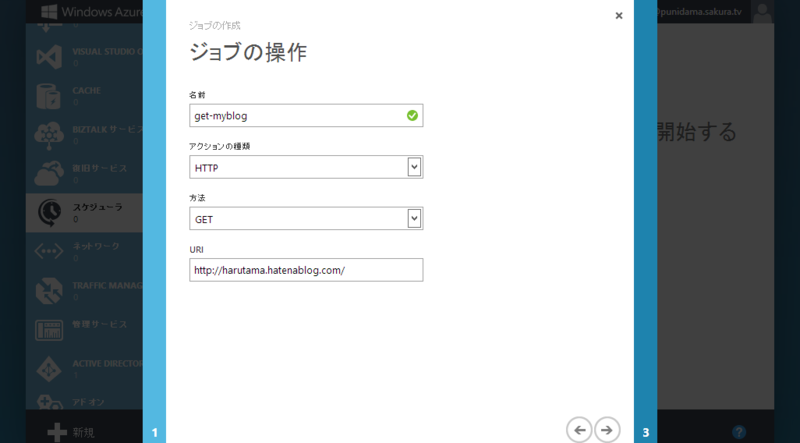Image resolution: width=800 pixels, height=443 pixels.
Task: Open the user account avatar icon
Action: click(763, 12)
